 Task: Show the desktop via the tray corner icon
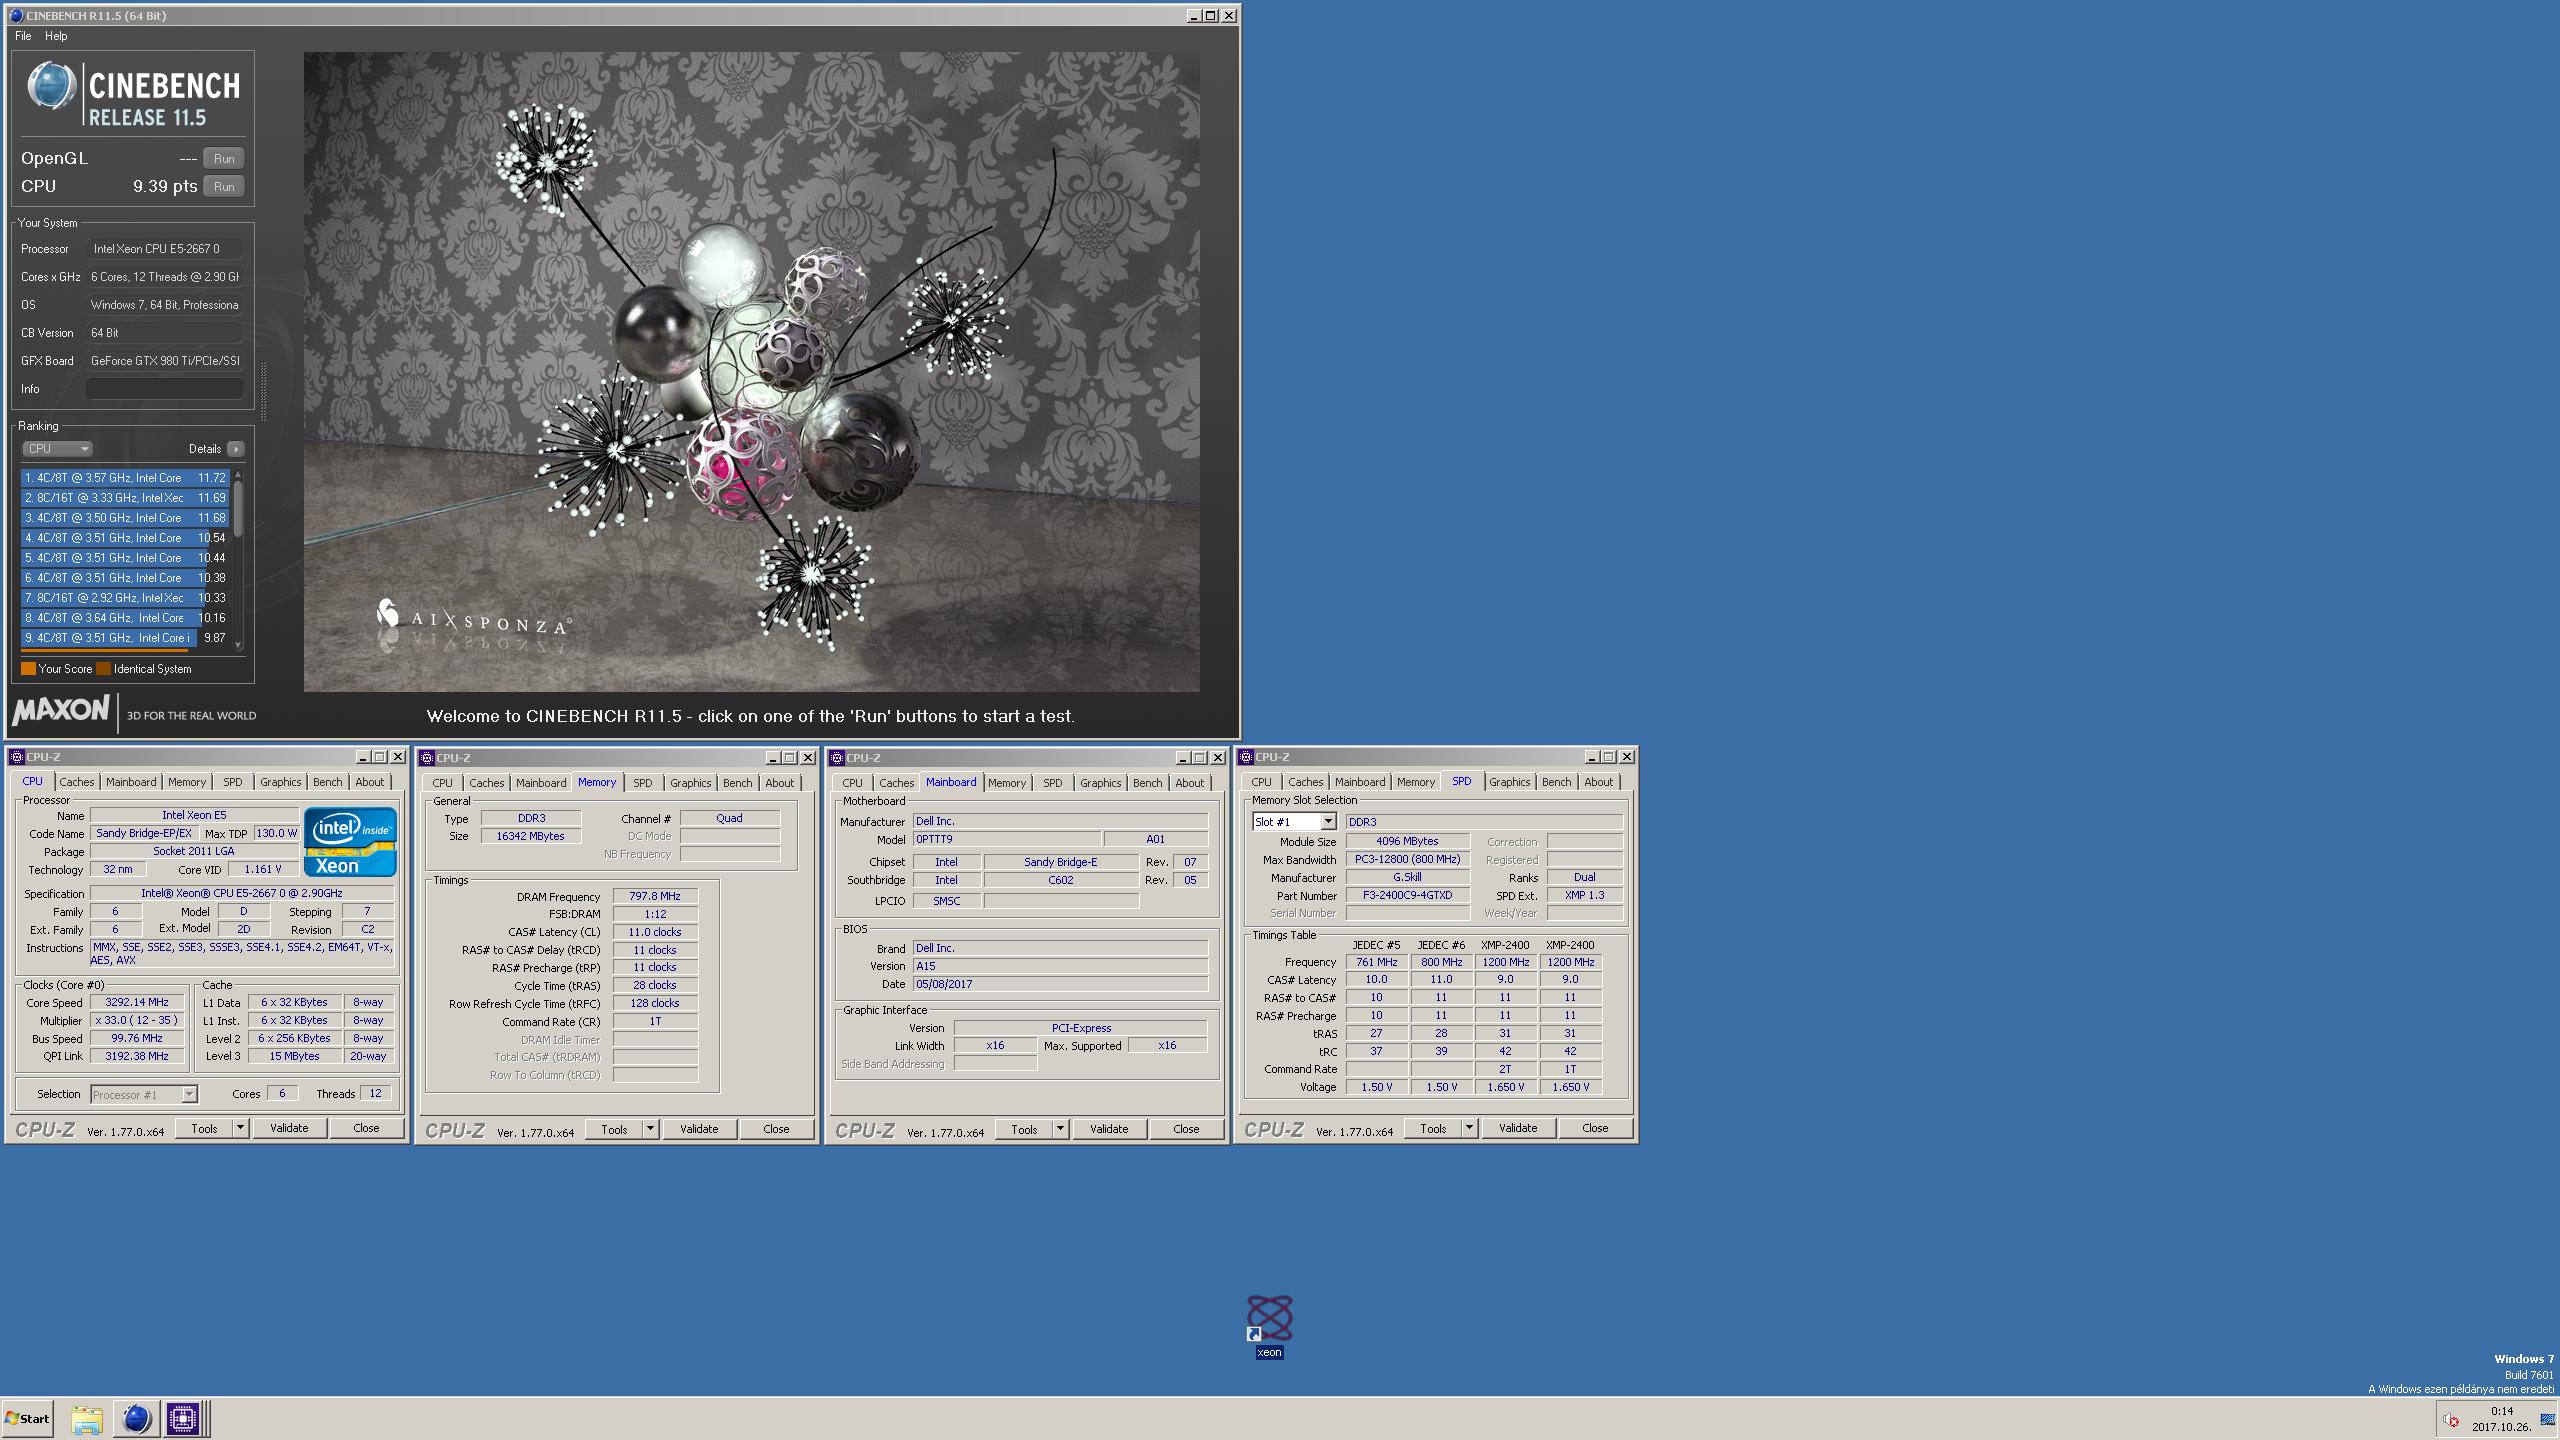(2547, 1419)
